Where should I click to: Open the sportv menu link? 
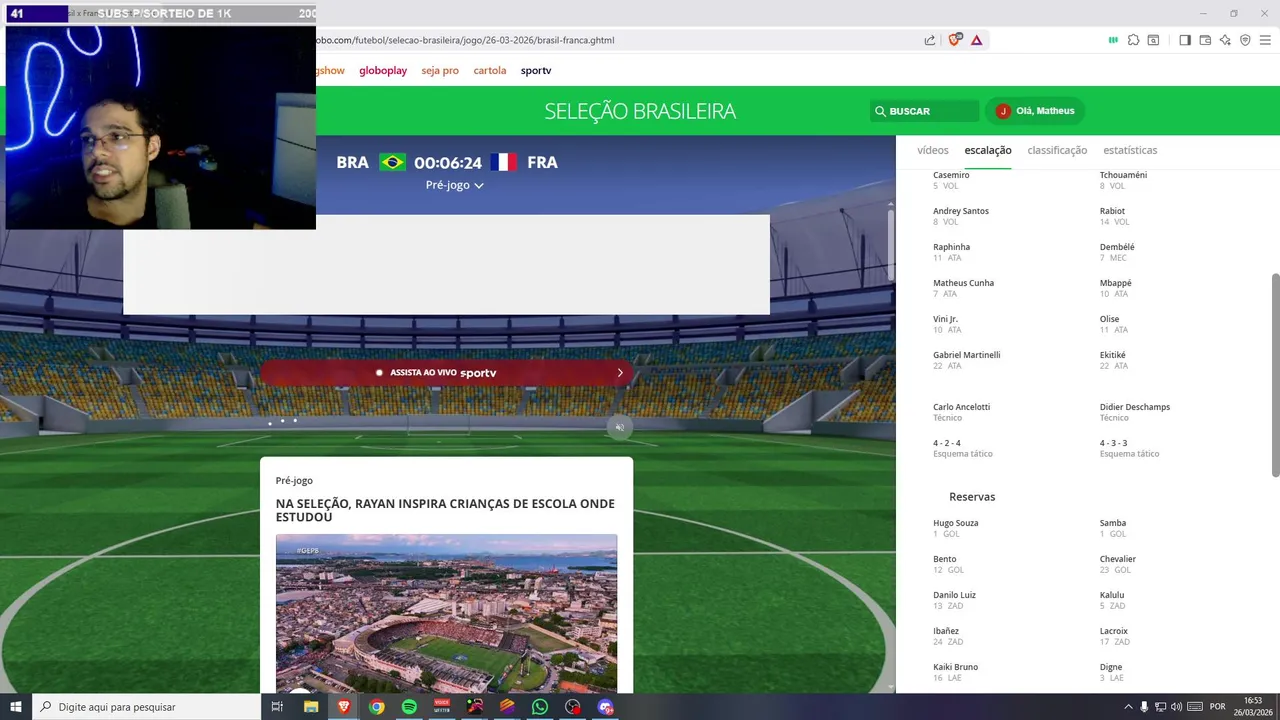tap(536, 71)
